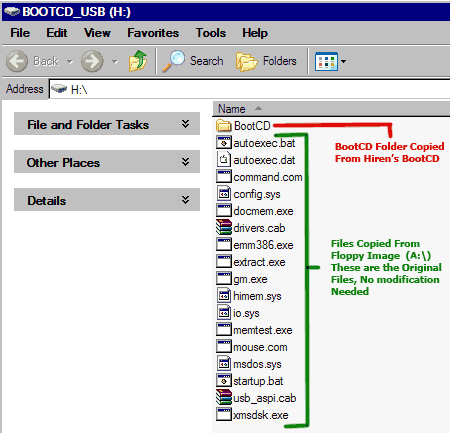450x433 pixels.
Task: Open Back history dropdown arrow
Action: (x=70, y=62)
